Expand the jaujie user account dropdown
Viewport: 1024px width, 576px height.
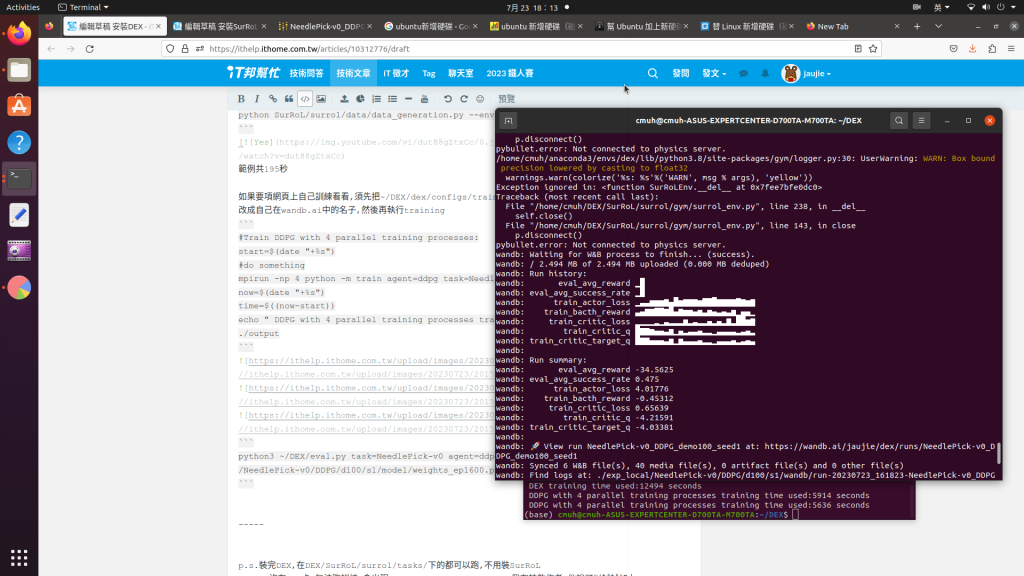click(807, 73)
